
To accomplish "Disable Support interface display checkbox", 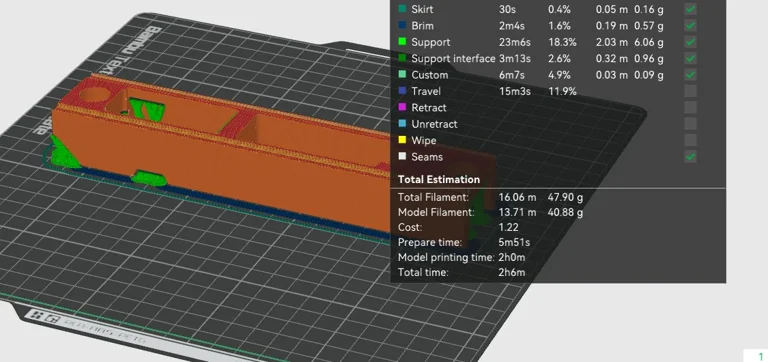I will point(690,58).
